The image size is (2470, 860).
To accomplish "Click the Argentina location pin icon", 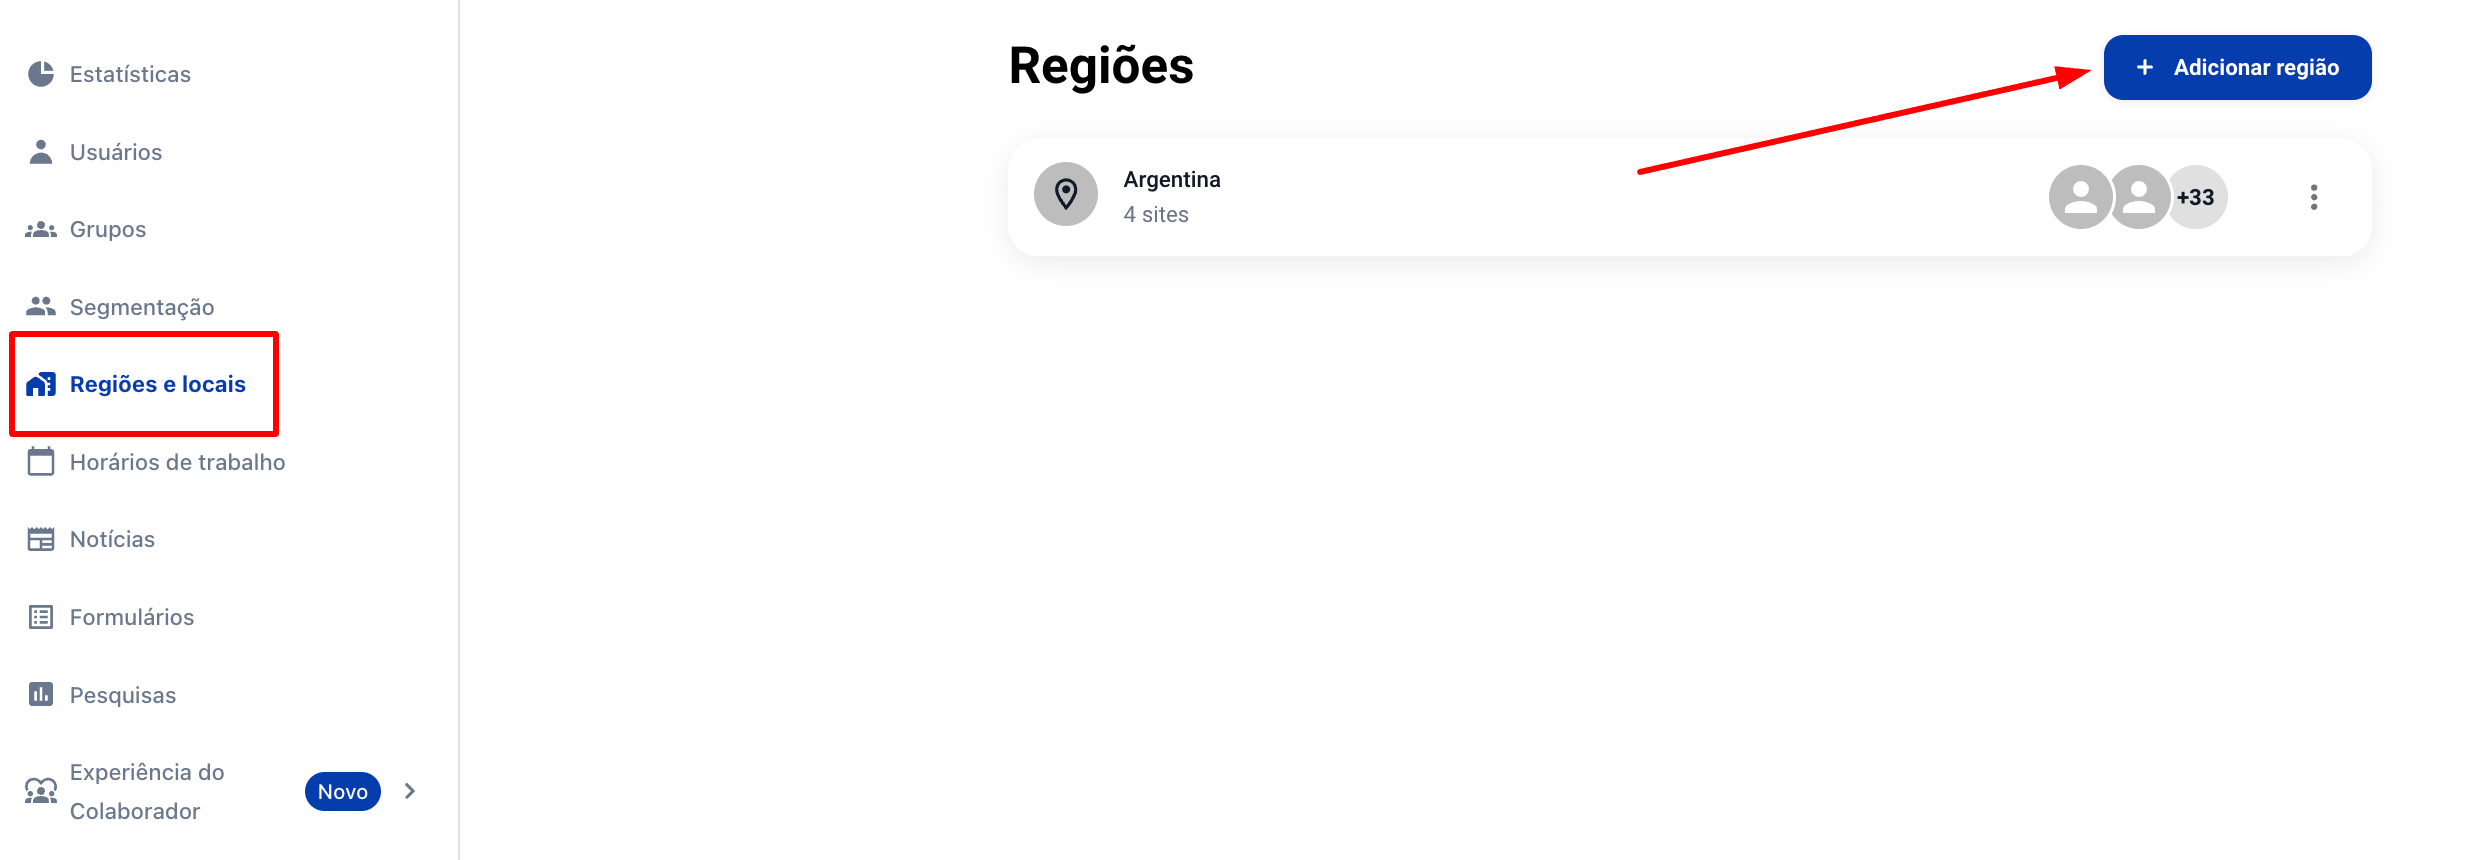I will [1066, 194].
